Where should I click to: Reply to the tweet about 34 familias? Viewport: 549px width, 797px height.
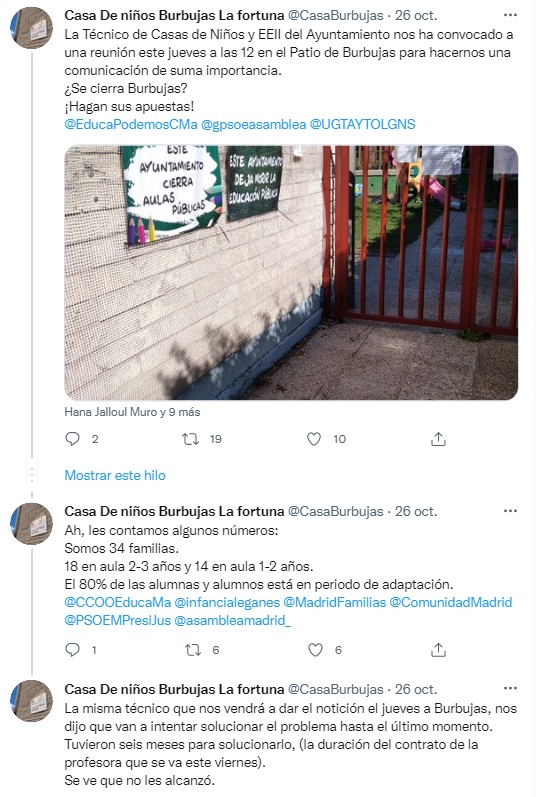(73, 649)
